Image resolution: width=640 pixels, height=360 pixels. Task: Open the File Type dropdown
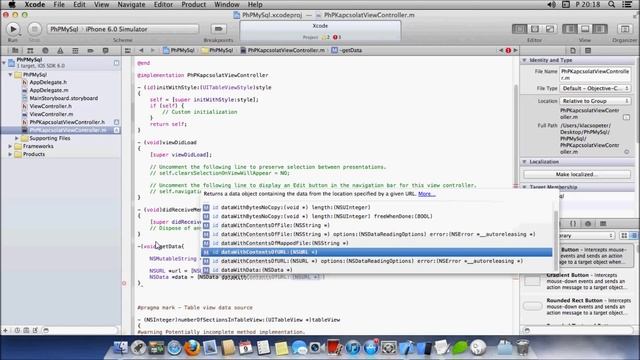pos(595,88)
